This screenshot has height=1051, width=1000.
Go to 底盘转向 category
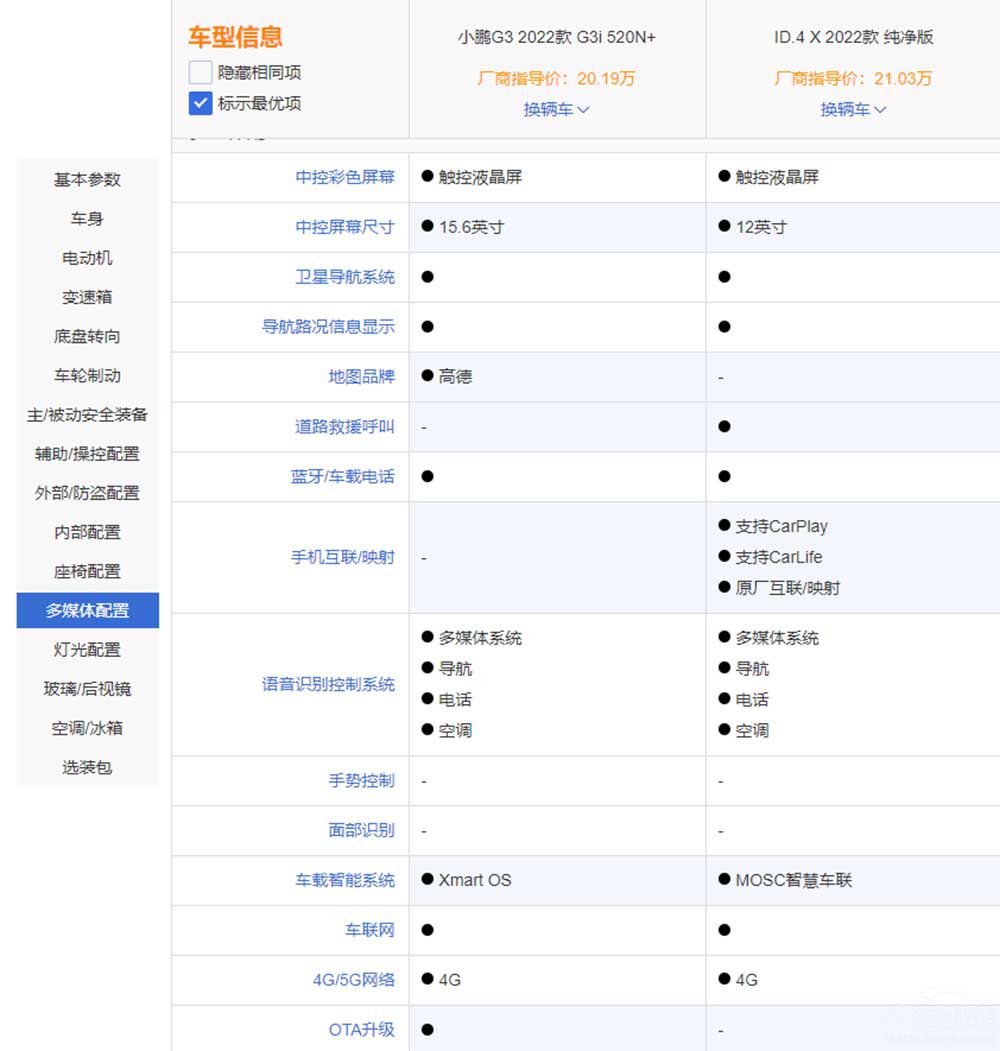87,336
